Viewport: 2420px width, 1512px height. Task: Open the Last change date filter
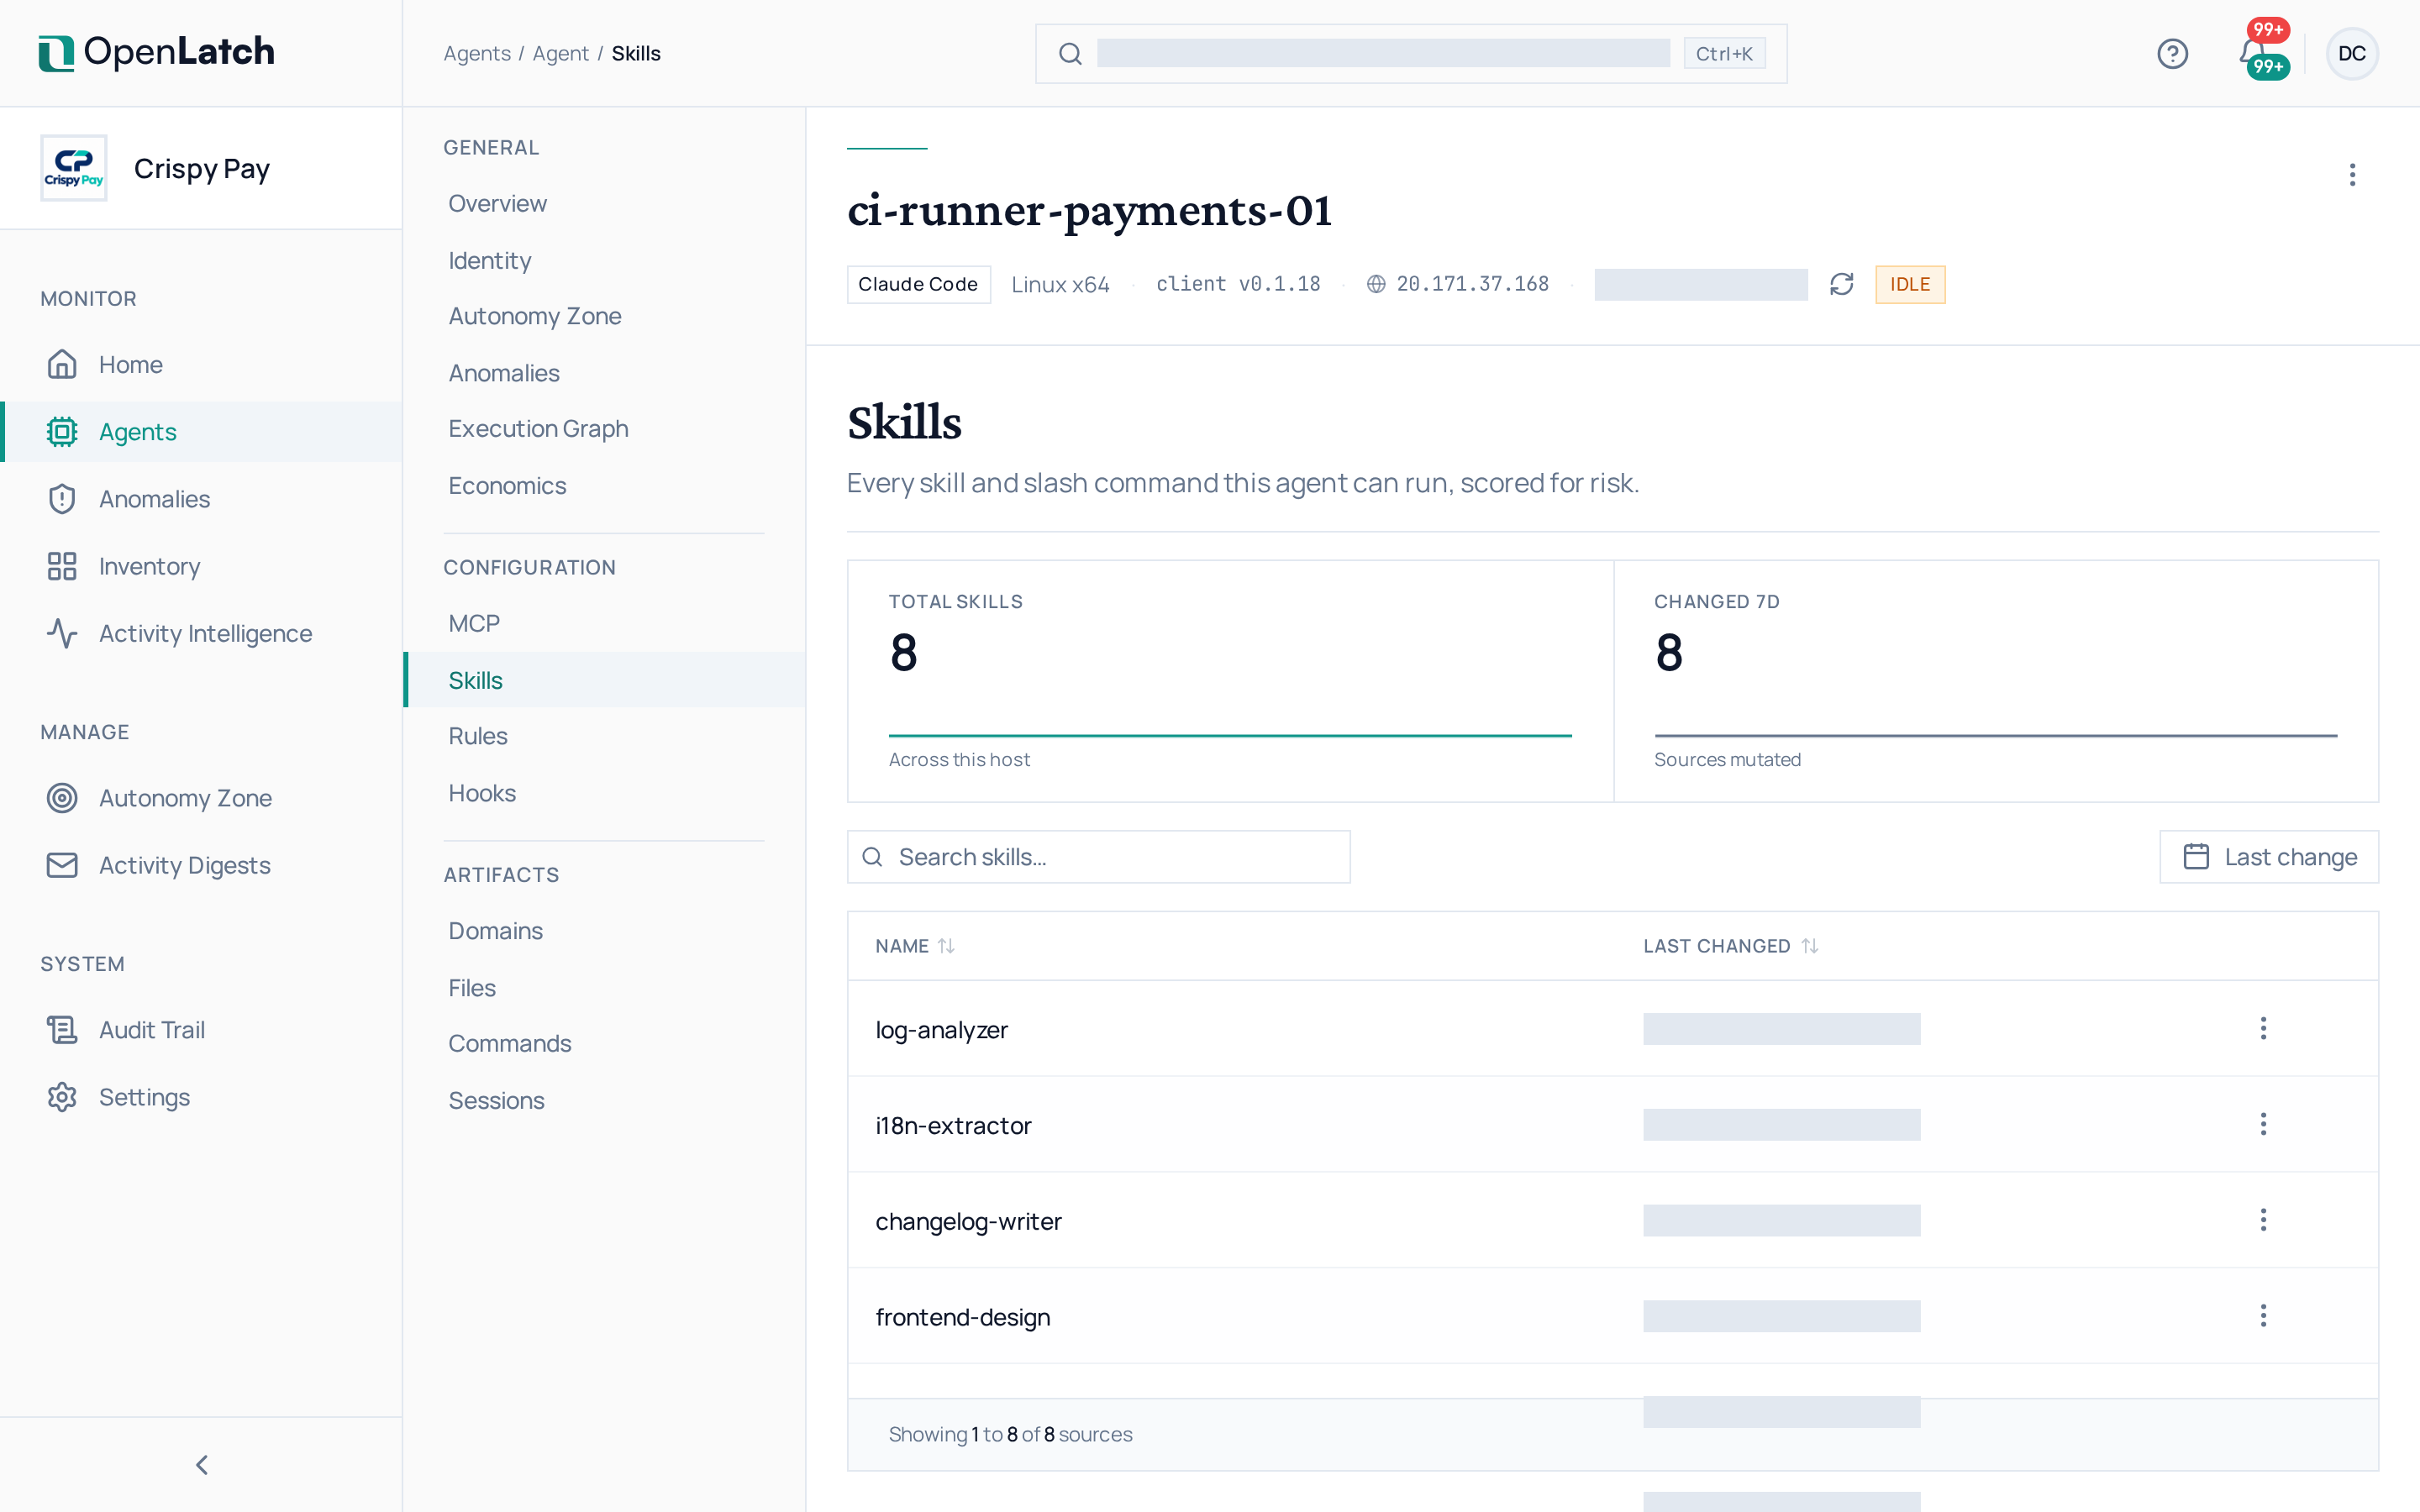(x=2269, y=857)
